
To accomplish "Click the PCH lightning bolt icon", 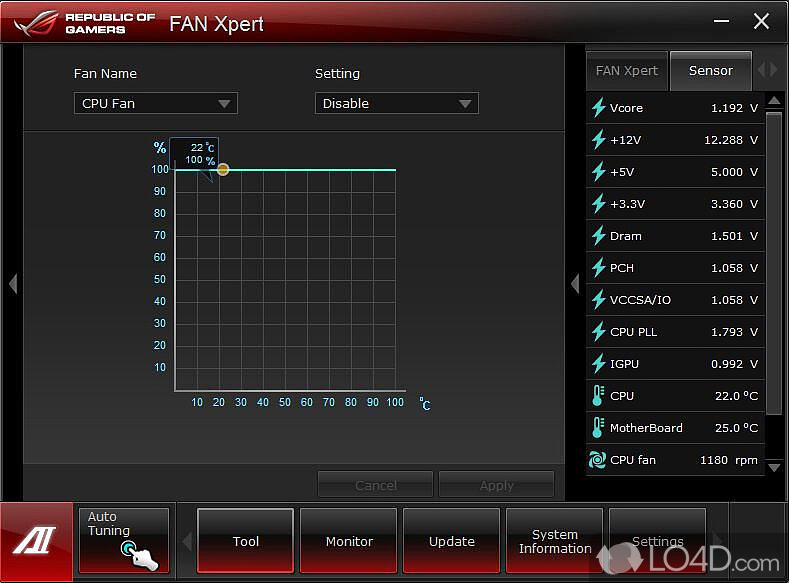I will 598,268.
